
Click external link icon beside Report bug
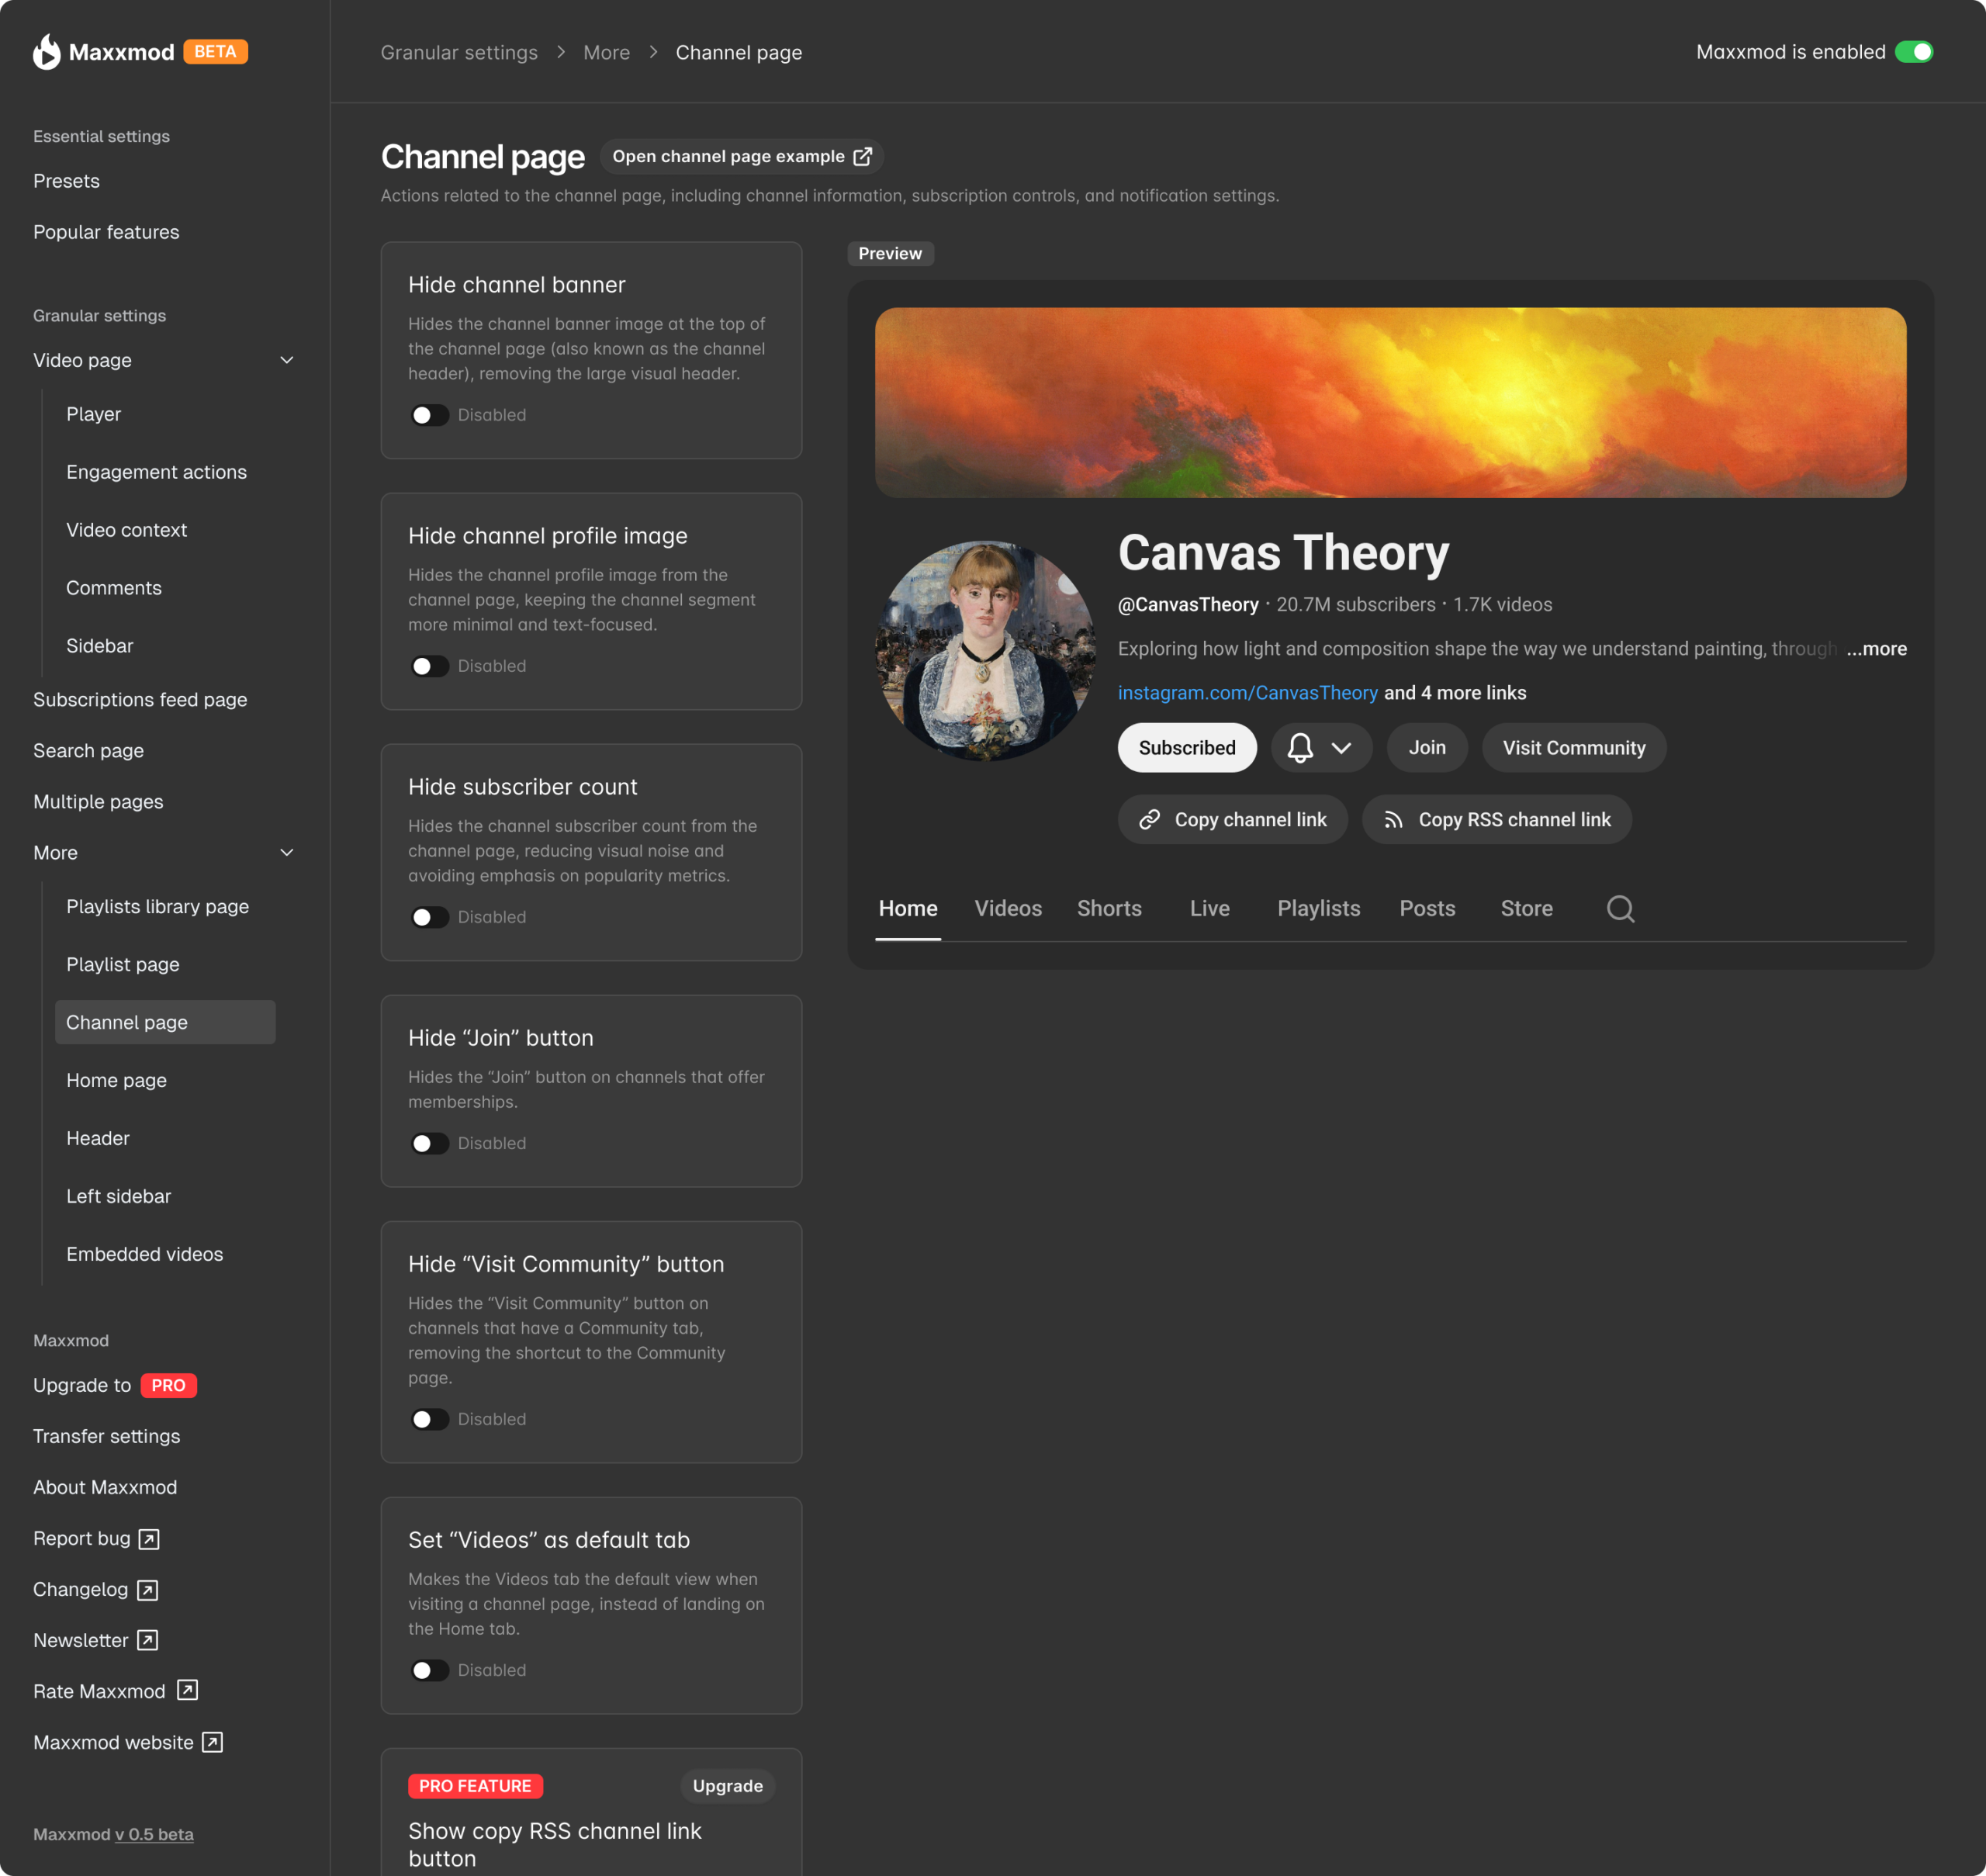click(149, 1539)
